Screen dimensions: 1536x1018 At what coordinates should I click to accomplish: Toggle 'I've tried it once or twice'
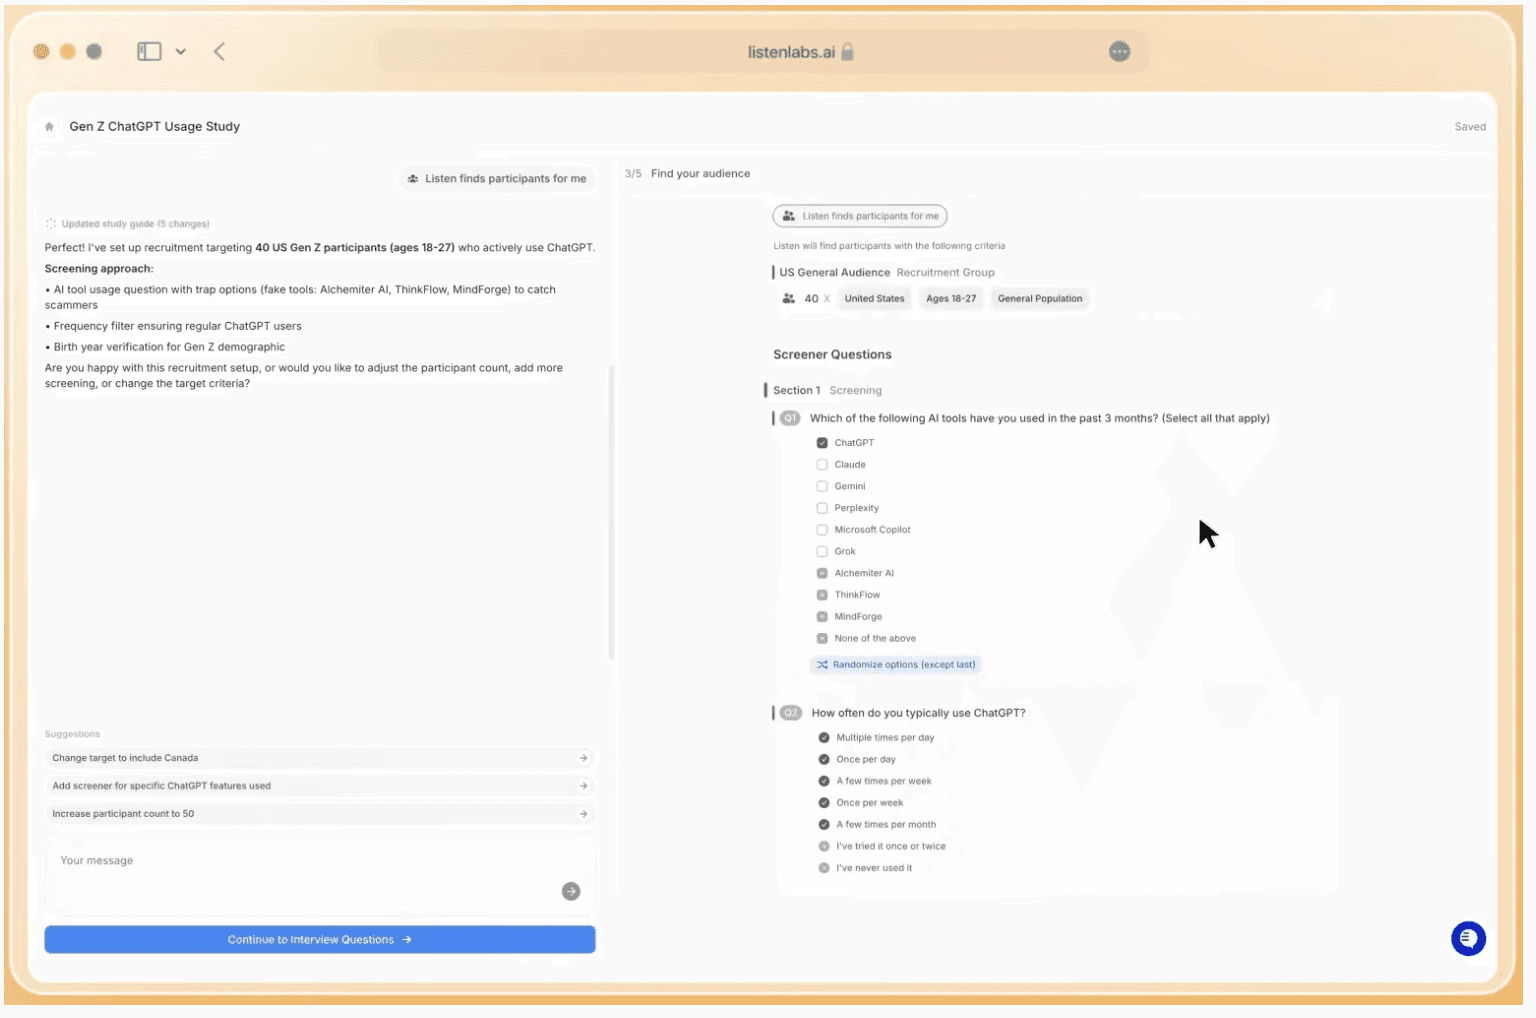click(x=824, y=847)
